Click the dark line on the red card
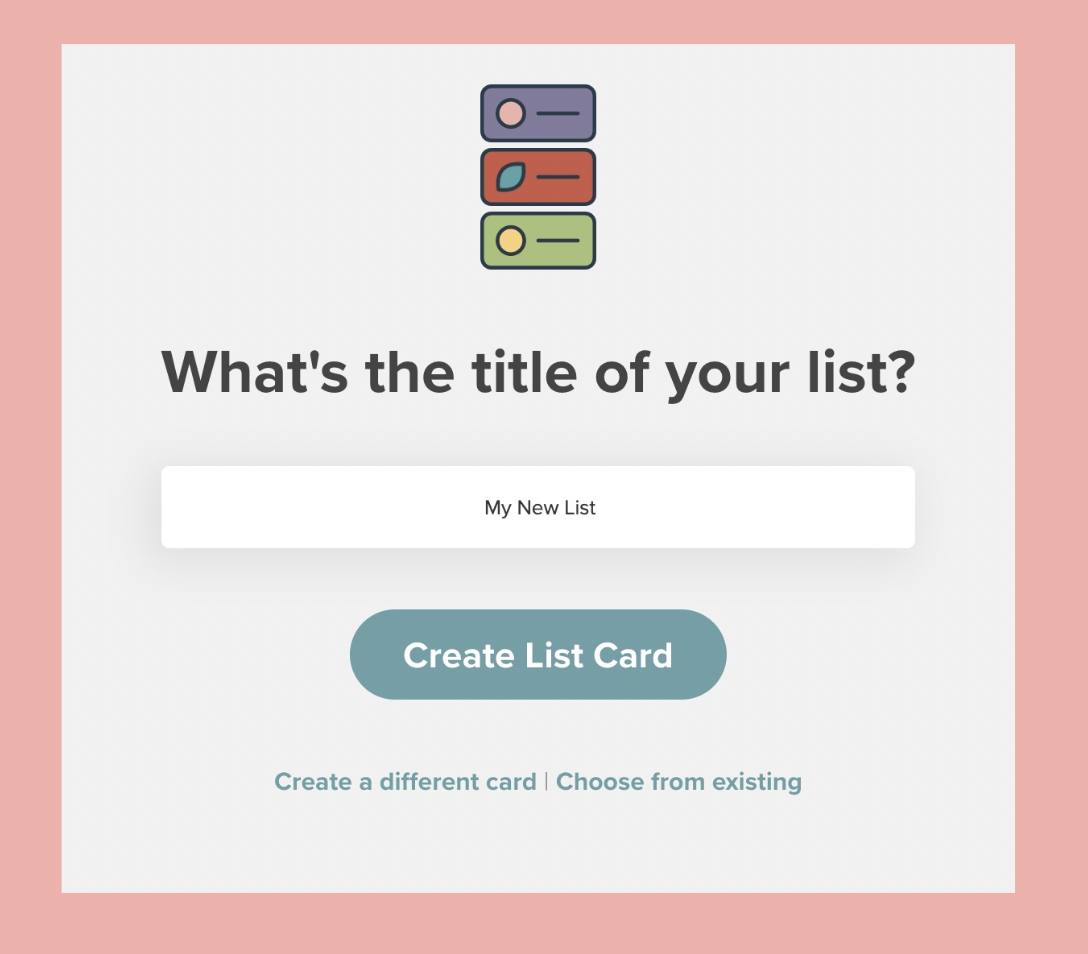The height and width of the screenshot is (954, 1088). (558, 177)
